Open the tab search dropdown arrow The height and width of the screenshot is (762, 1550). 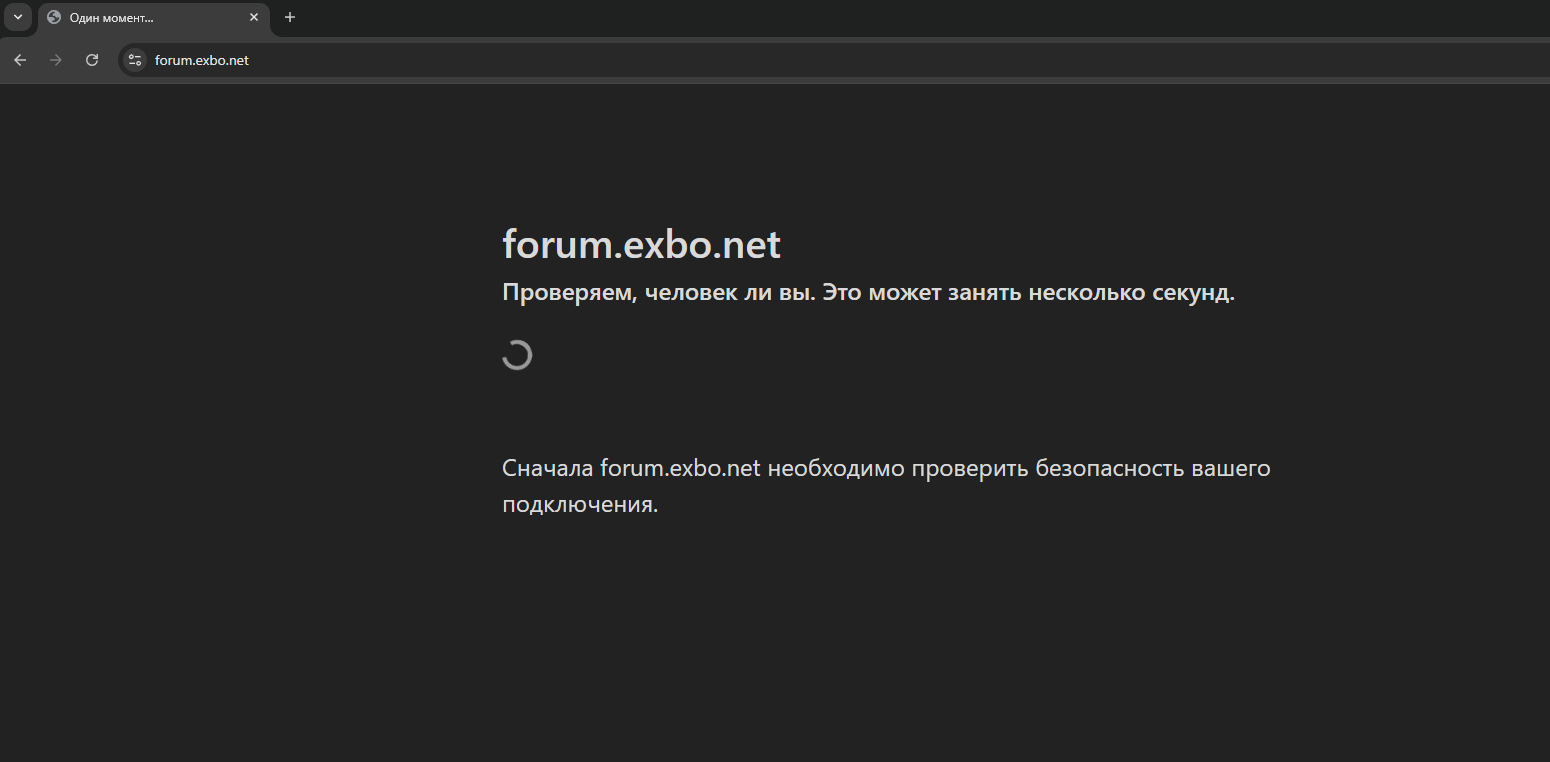[x=17, y=17]
